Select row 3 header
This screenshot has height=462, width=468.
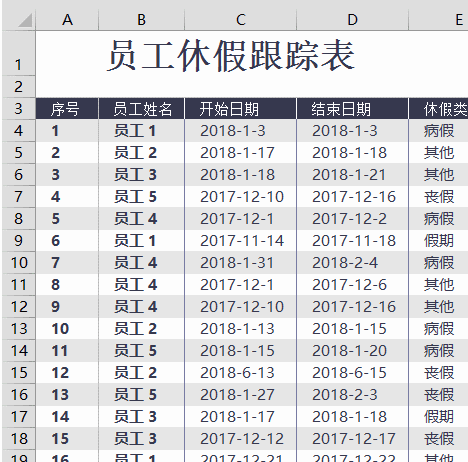[x=18, y=109]
